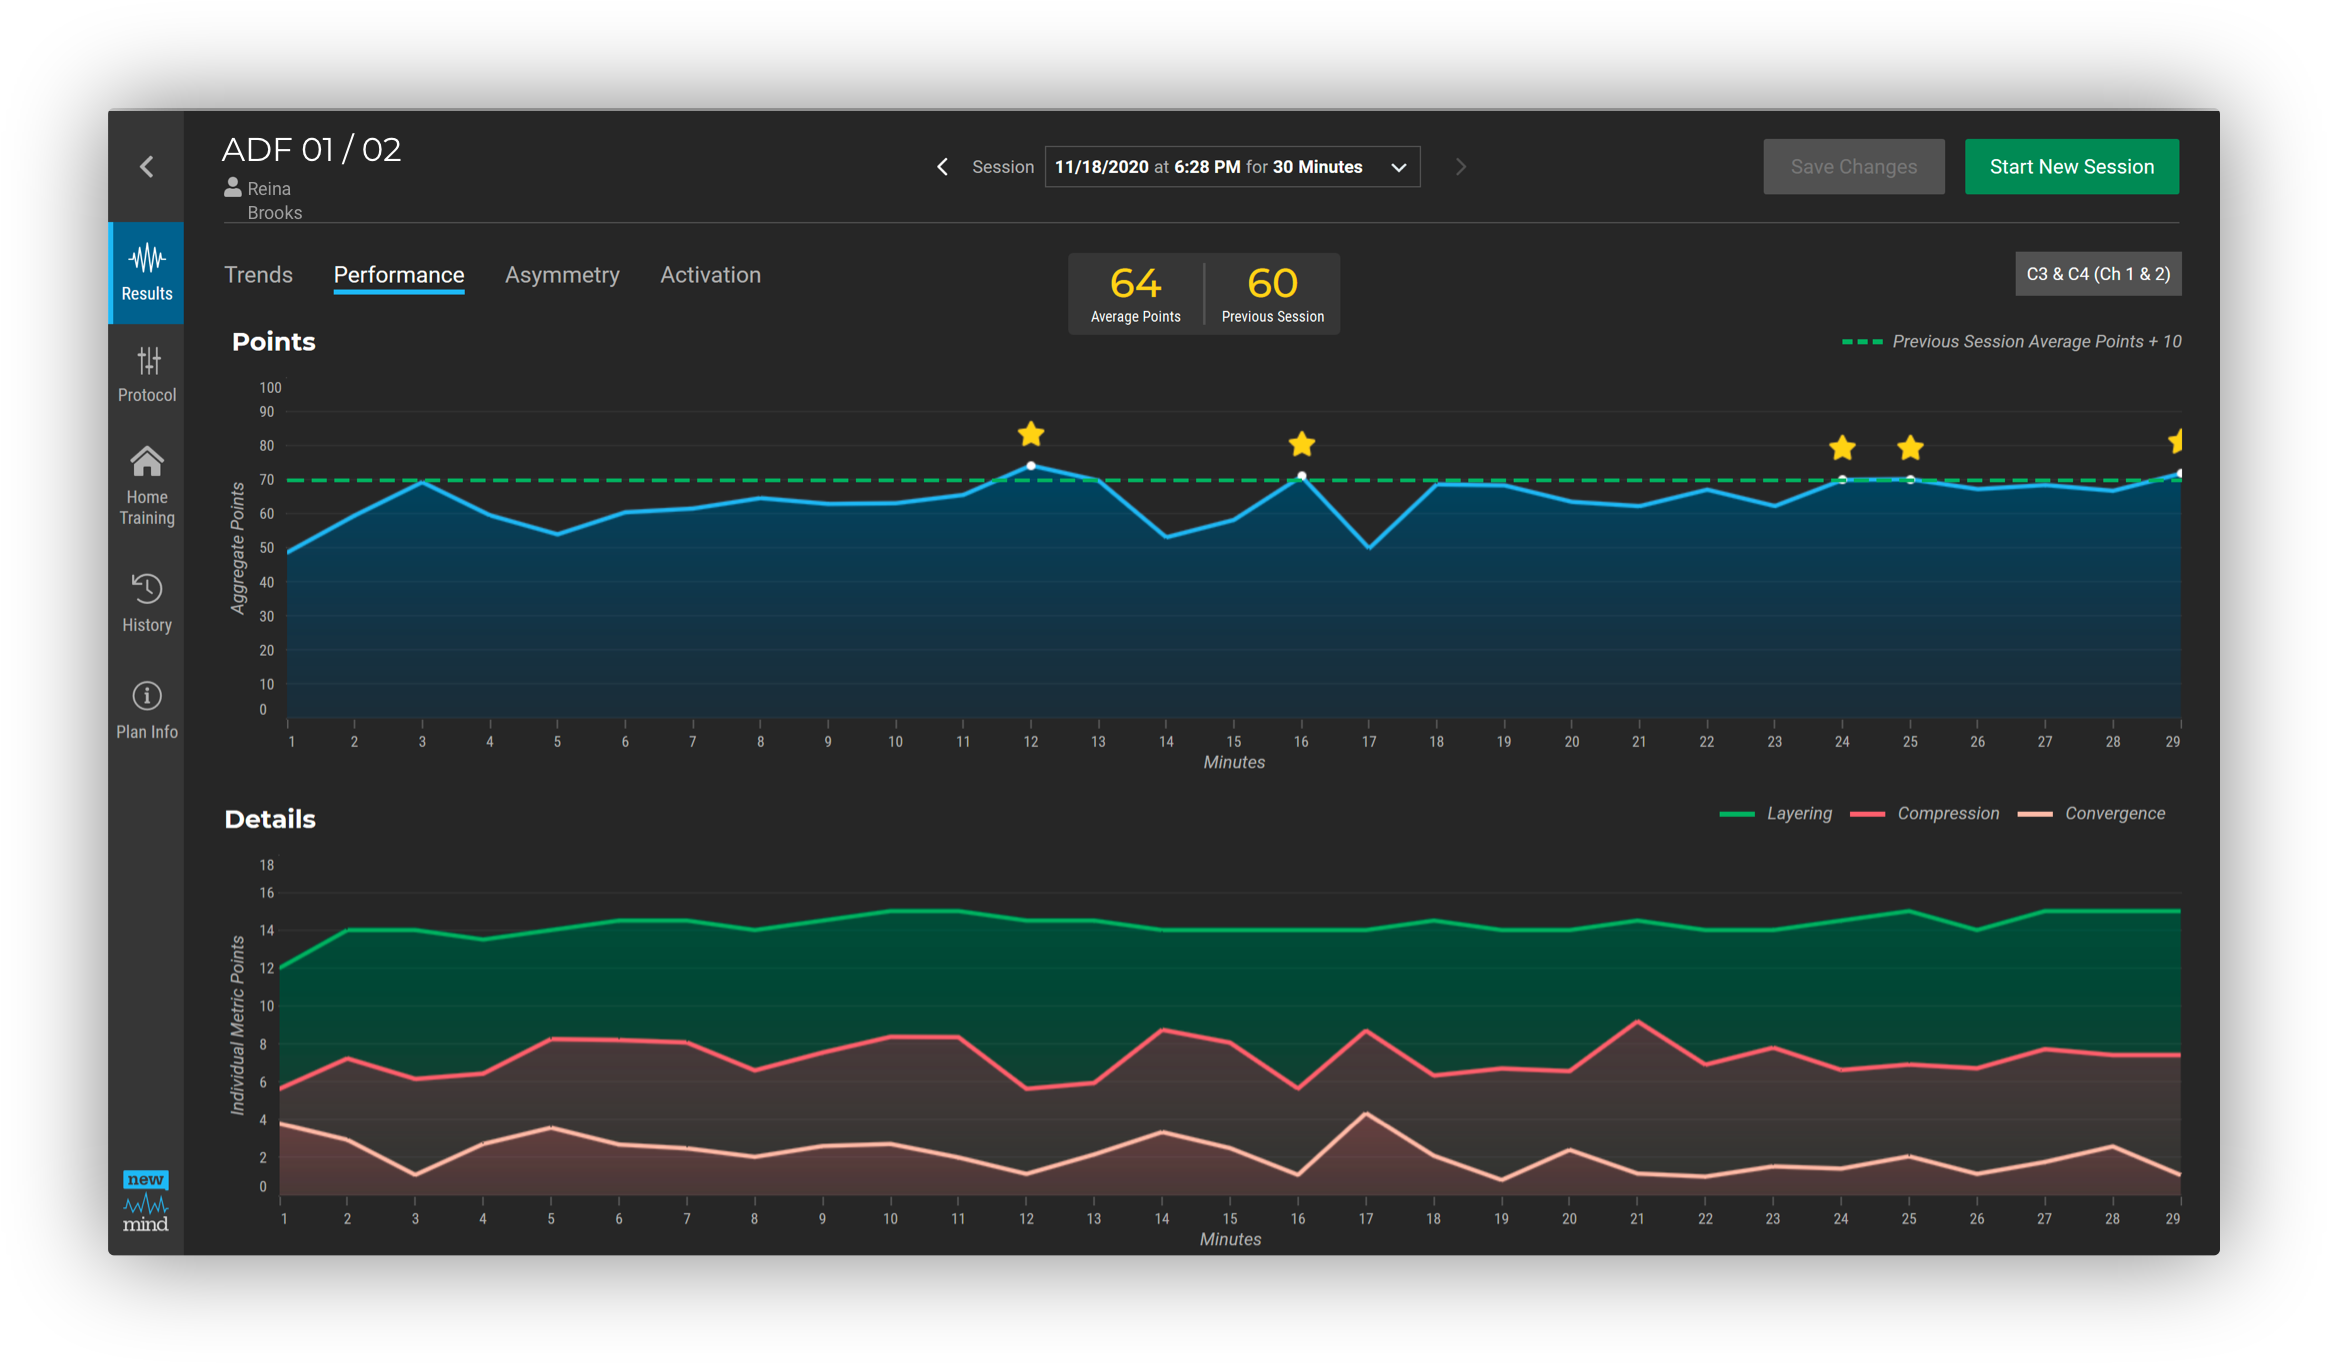Screen dimensions: 2328x1365
Task: Click the Start New Session button
Action: tap(2071, 167)
